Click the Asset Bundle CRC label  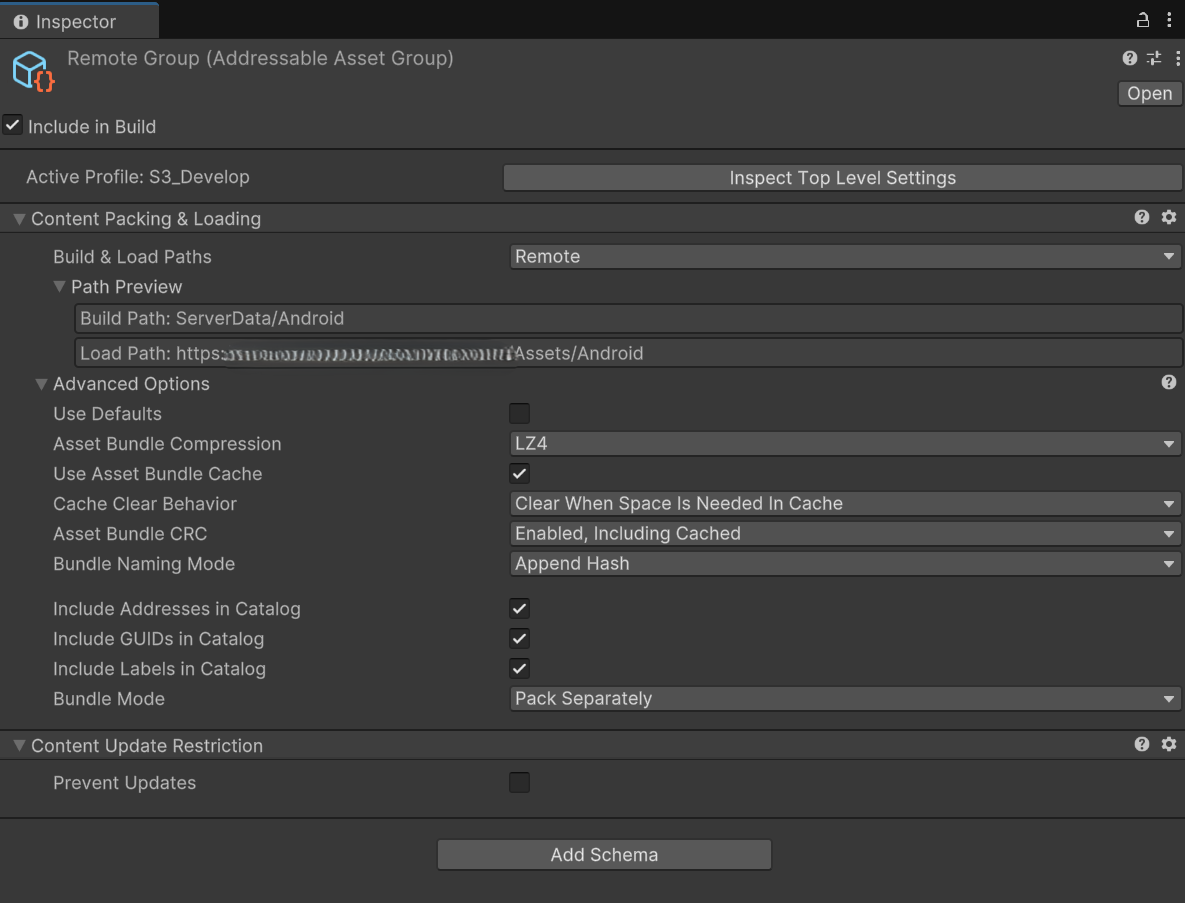pos(130,533)
